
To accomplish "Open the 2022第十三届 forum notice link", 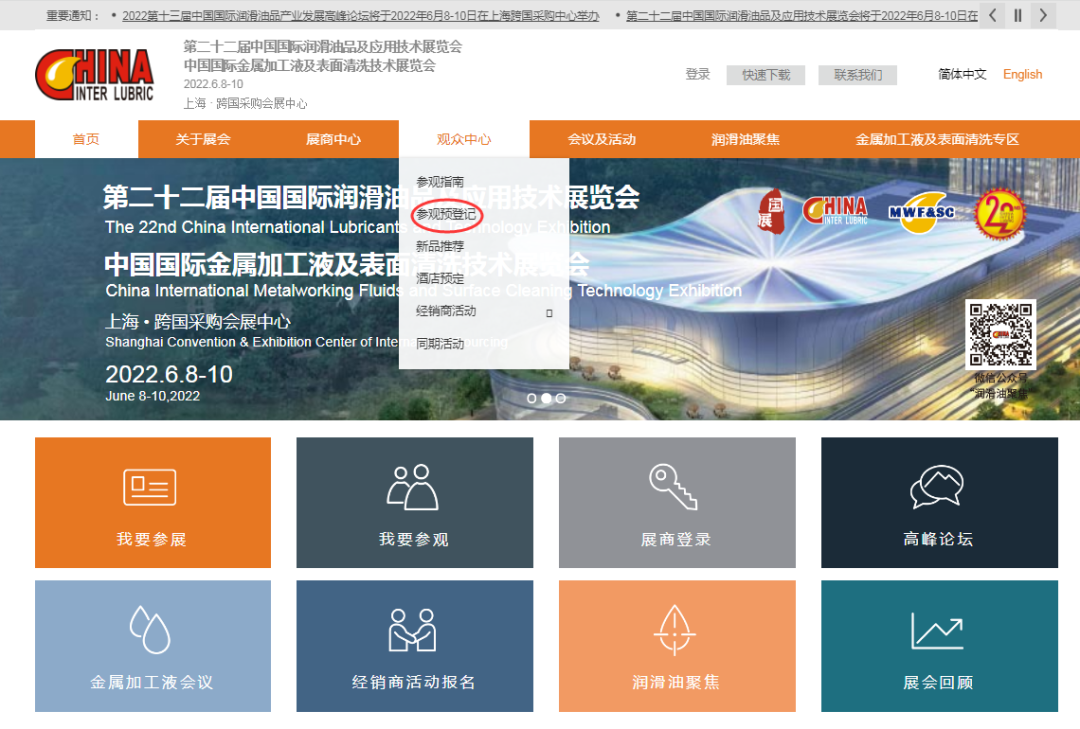I will [361, 16].
